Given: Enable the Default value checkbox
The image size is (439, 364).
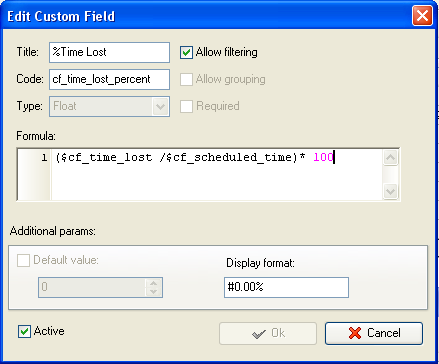Looking at the screenshot, I should pos(23,260).
